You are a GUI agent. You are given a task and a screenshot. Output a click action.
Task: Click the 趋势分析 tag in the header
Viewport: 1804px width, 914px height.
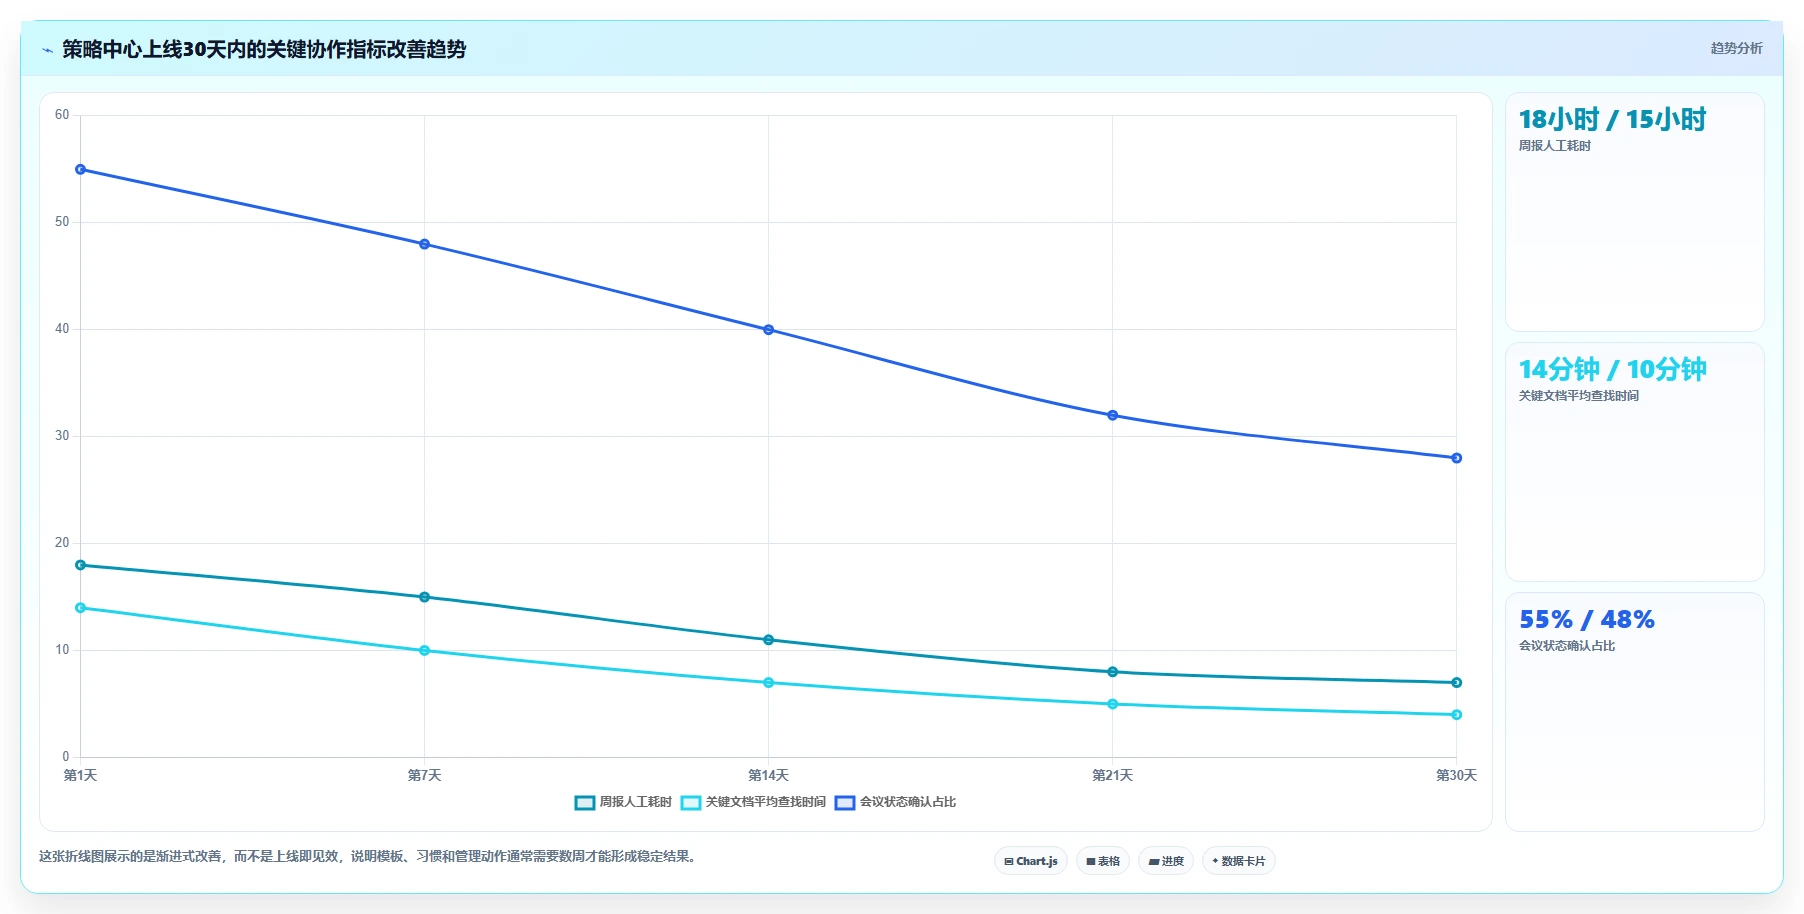click(1736, 48)
